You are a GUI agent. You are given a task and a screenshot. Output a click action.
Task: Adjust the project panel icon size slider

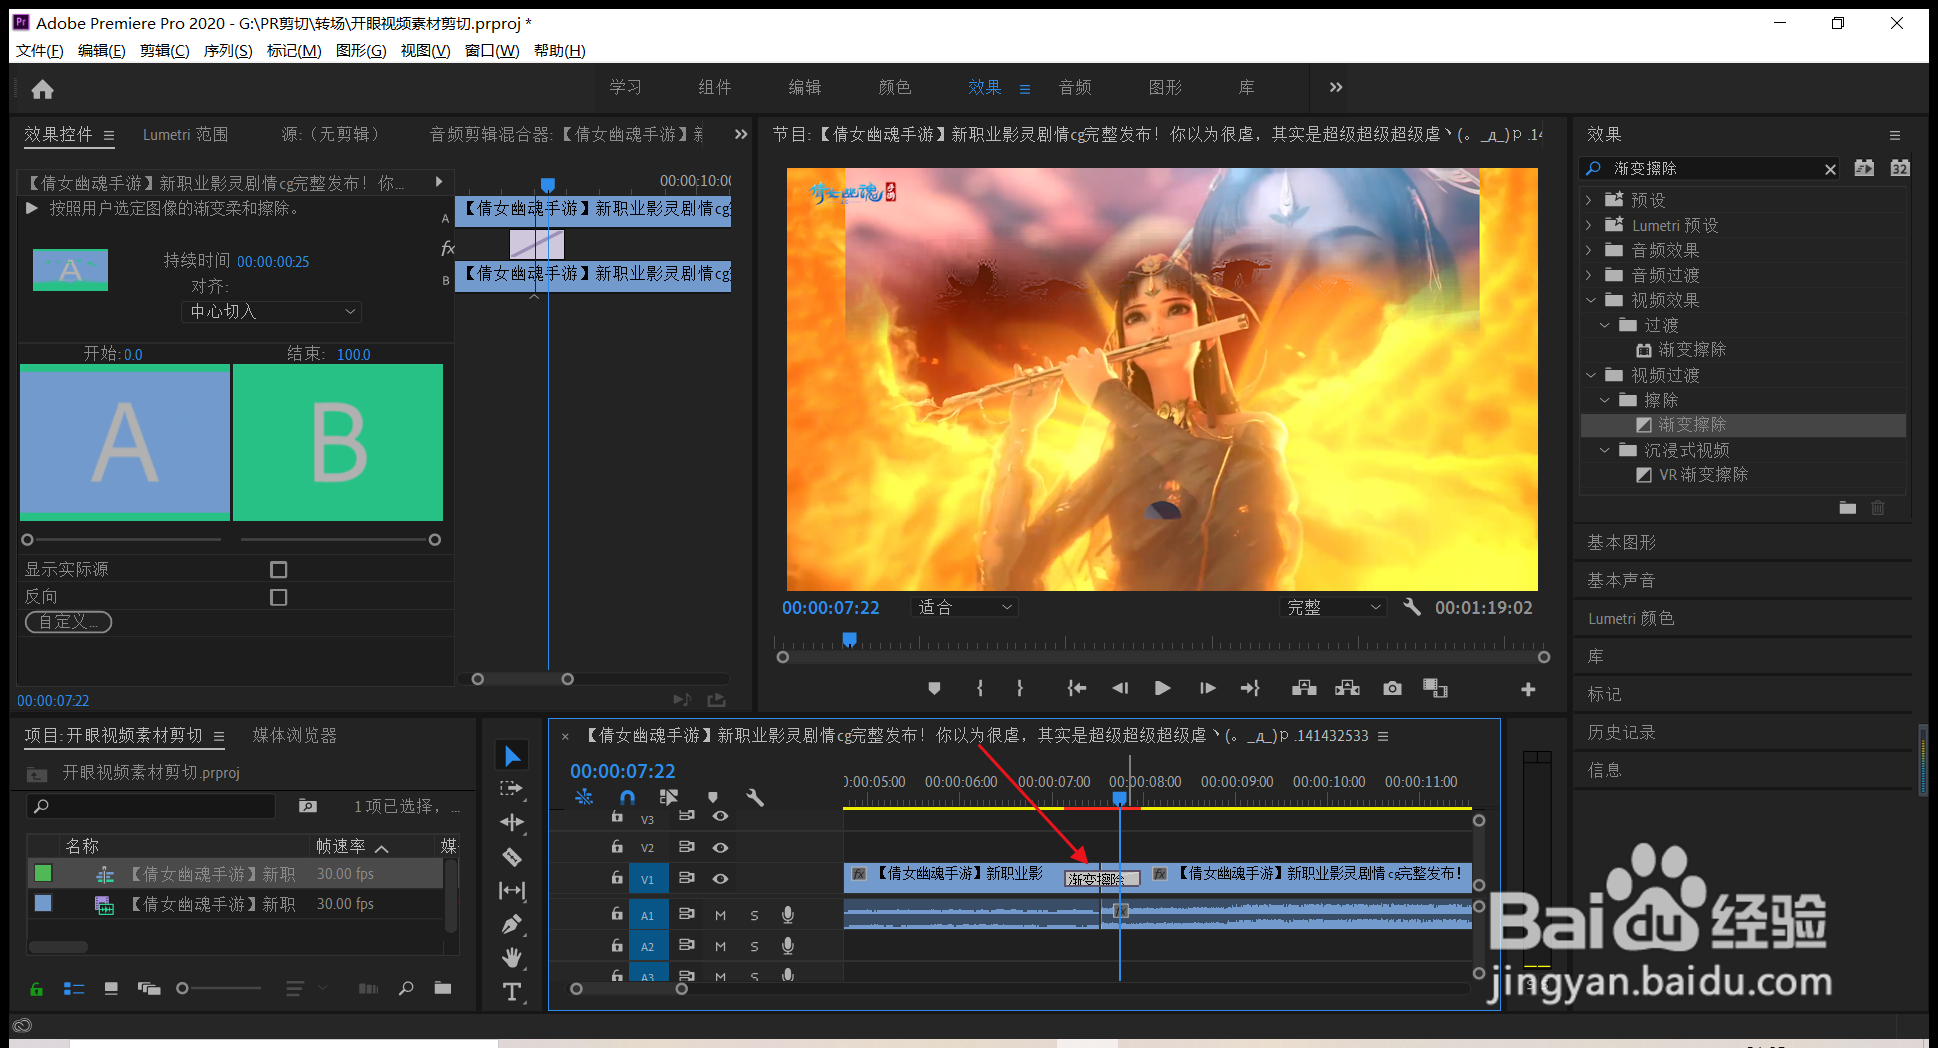182,989
